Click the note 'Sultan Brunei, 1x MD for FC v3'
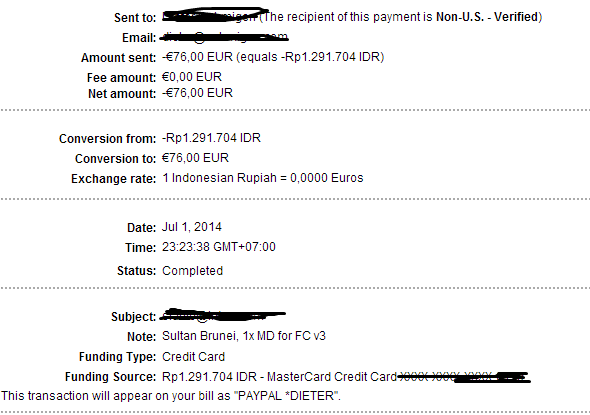This screenshot has height=415, width=590. (x=244, y=336)
